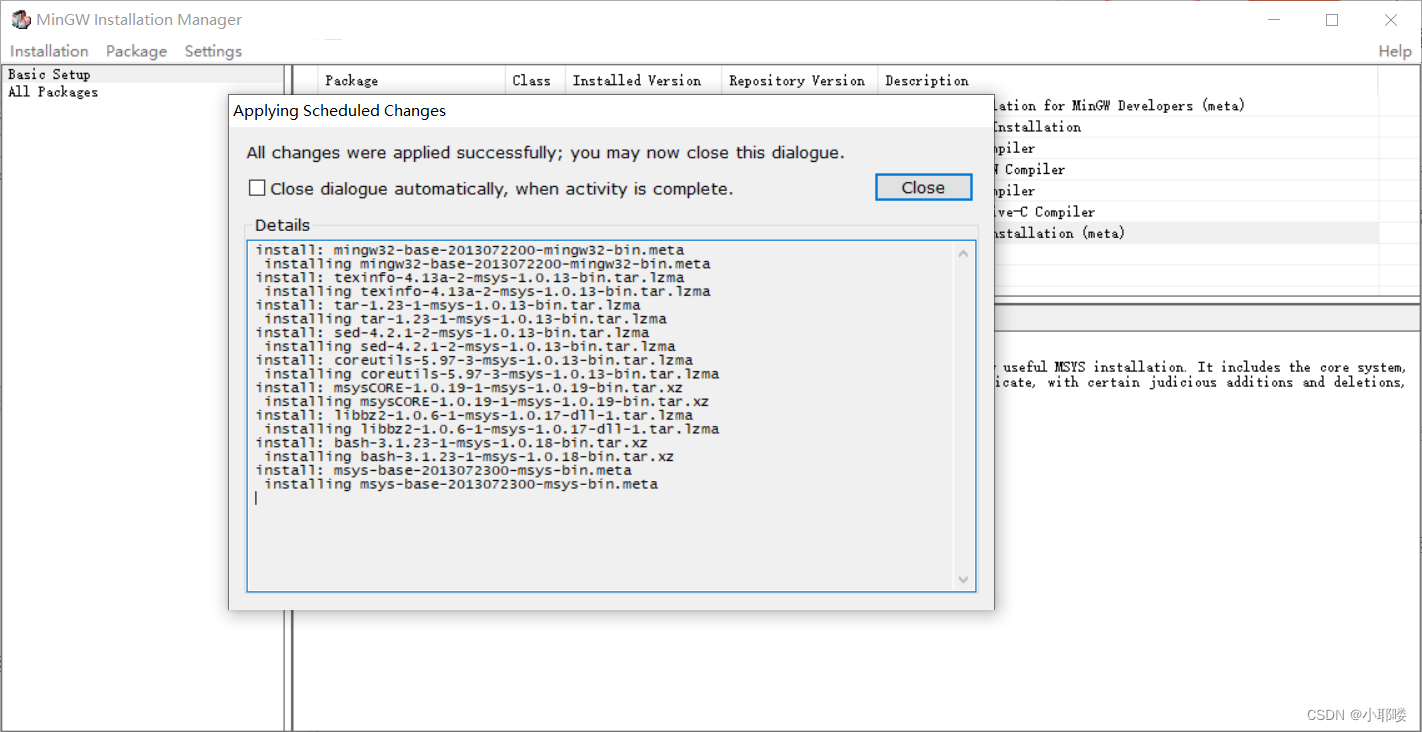Image resolution: width=1422 pixels, height=732 pixels.
Task: Select the package row ending 'ive-C Compiler'
Action: click(x=1186, y=212)
